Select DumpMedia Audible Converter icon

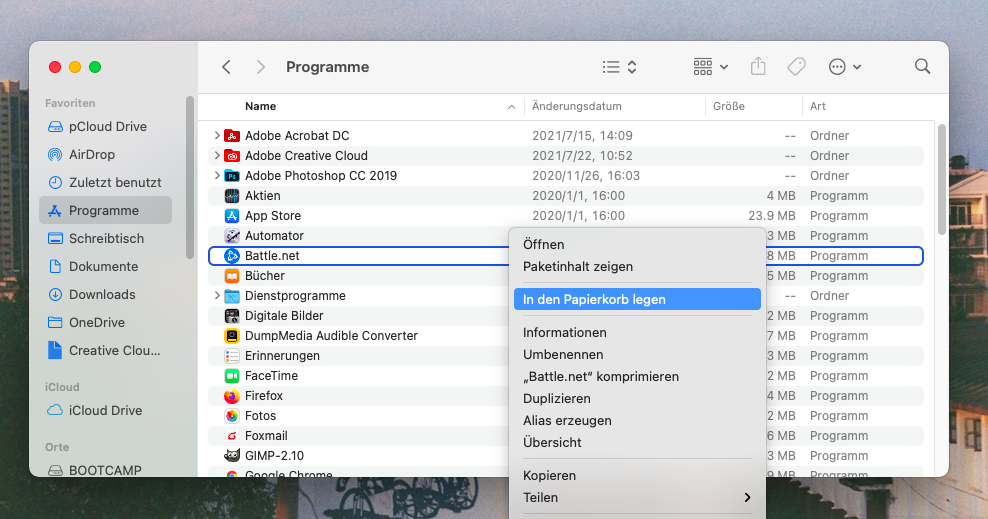(x=232, y=336)
